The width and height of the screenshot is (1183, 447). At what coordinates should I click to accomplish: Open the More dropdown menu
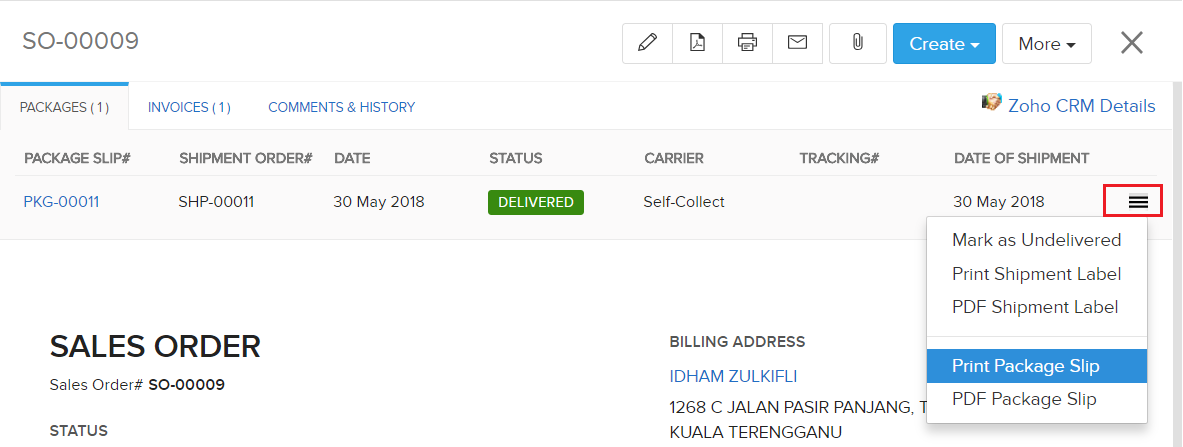pyautogui.click(x=1046, y=44)
